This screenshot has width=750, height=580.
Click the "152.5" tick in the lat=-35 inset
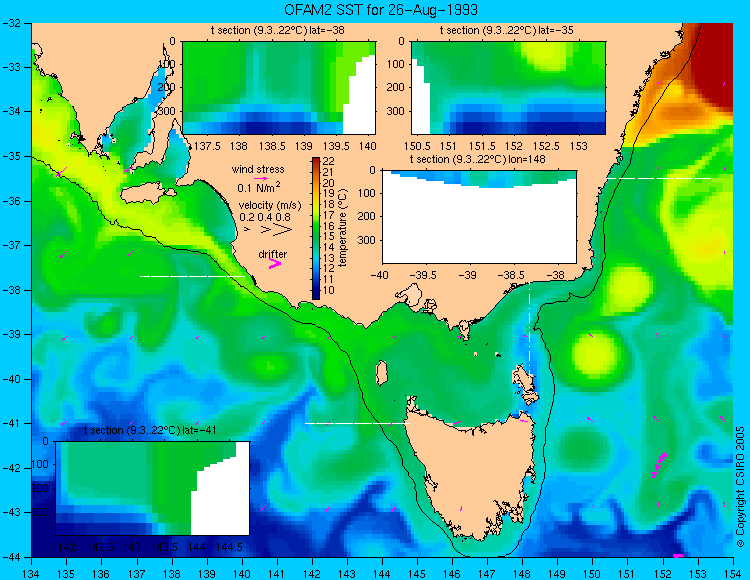point(546,146)
